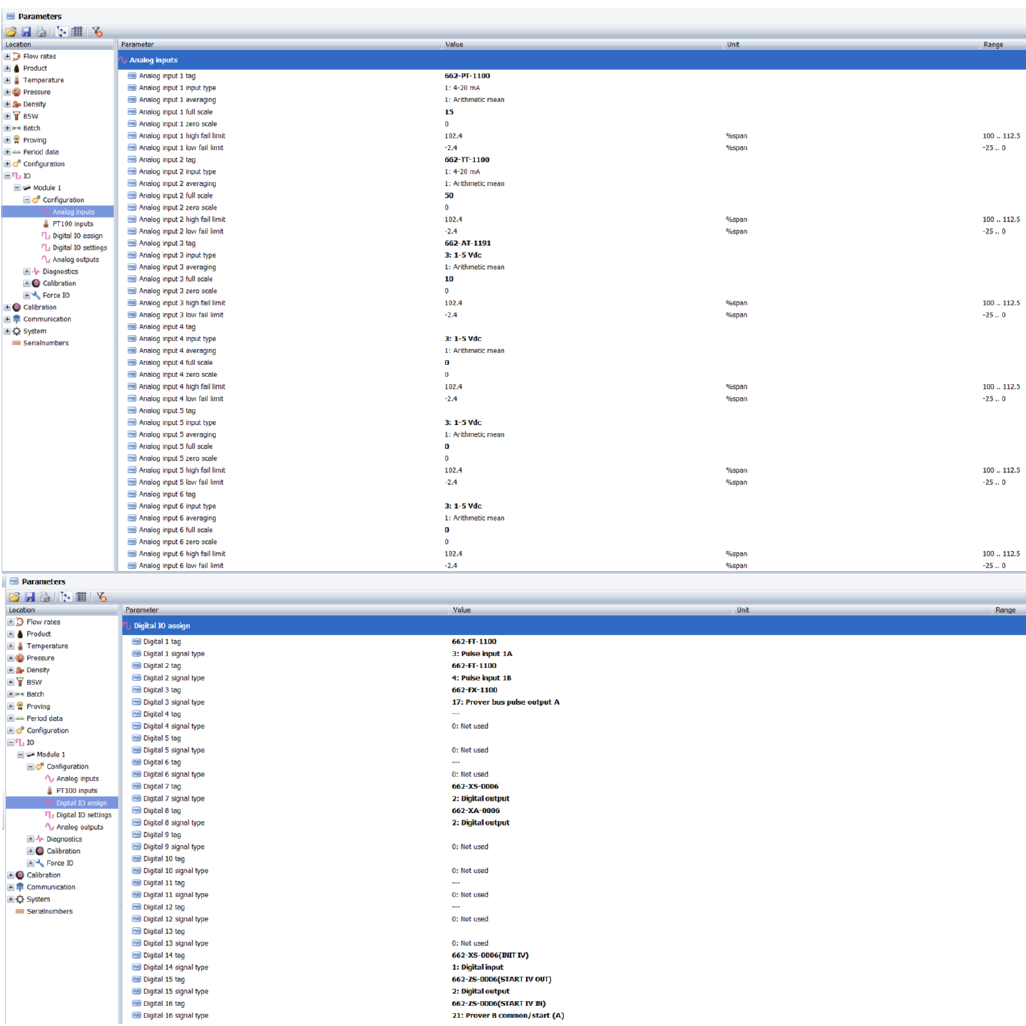Click value 662-PT-1100 for Analog input 1 tag
The image size is (1026, 1026).
(467, 76)
